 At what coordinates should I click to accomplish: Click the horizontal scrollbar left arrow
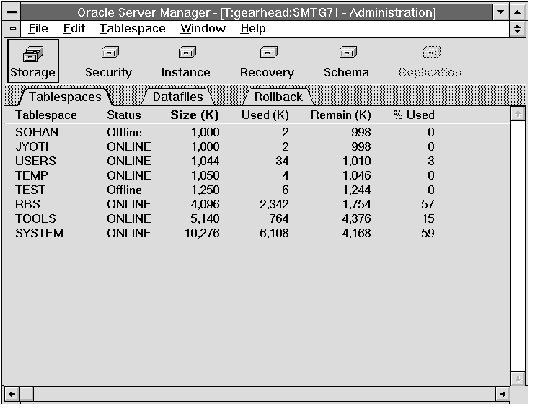[12, 395]
